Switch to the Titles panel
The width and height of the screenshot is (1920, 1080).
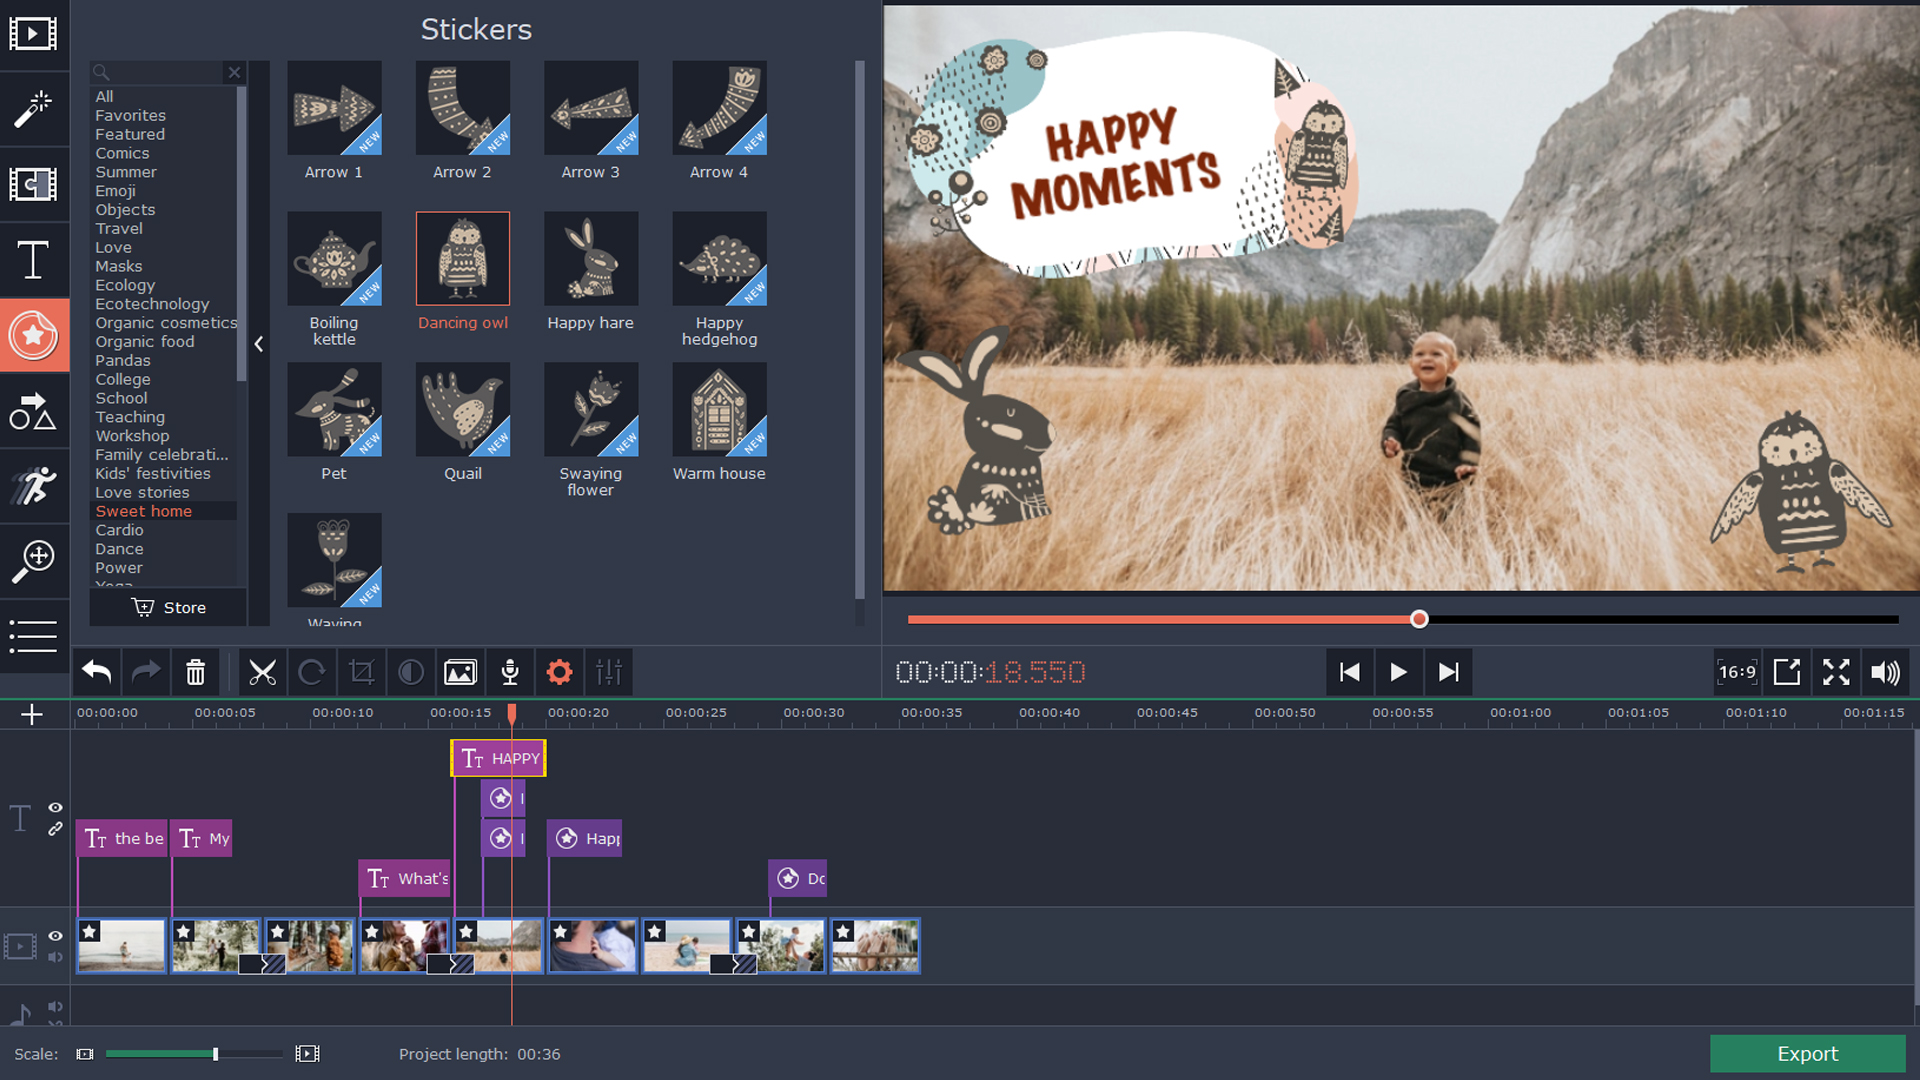click(x=34, y=260)
